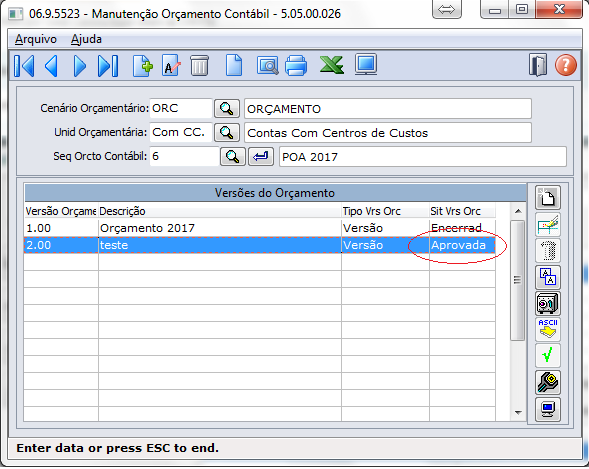Click the Versão Orçame column header
Viewport: 589px width, 469px height.
[61, 211]
